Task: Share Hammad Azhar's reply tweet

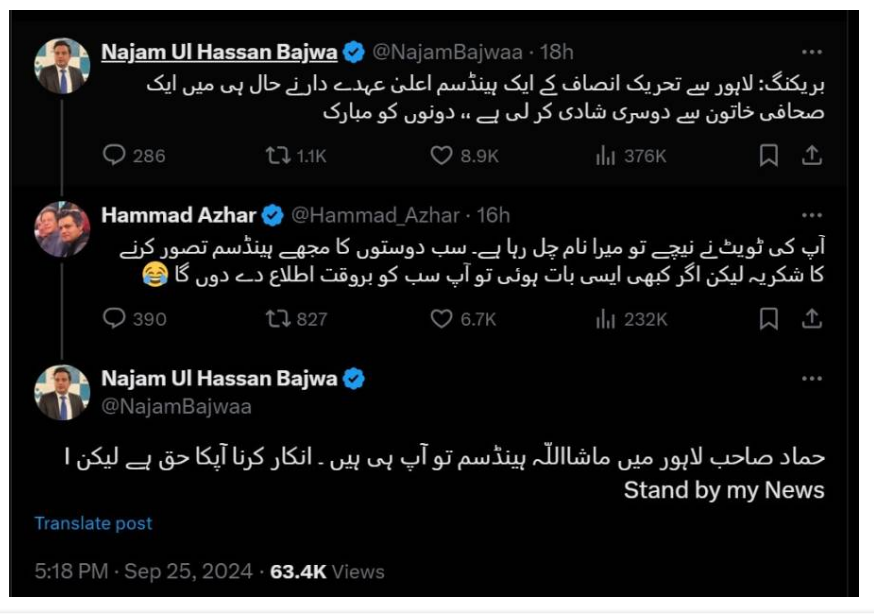Action: [x=812, y=319]
